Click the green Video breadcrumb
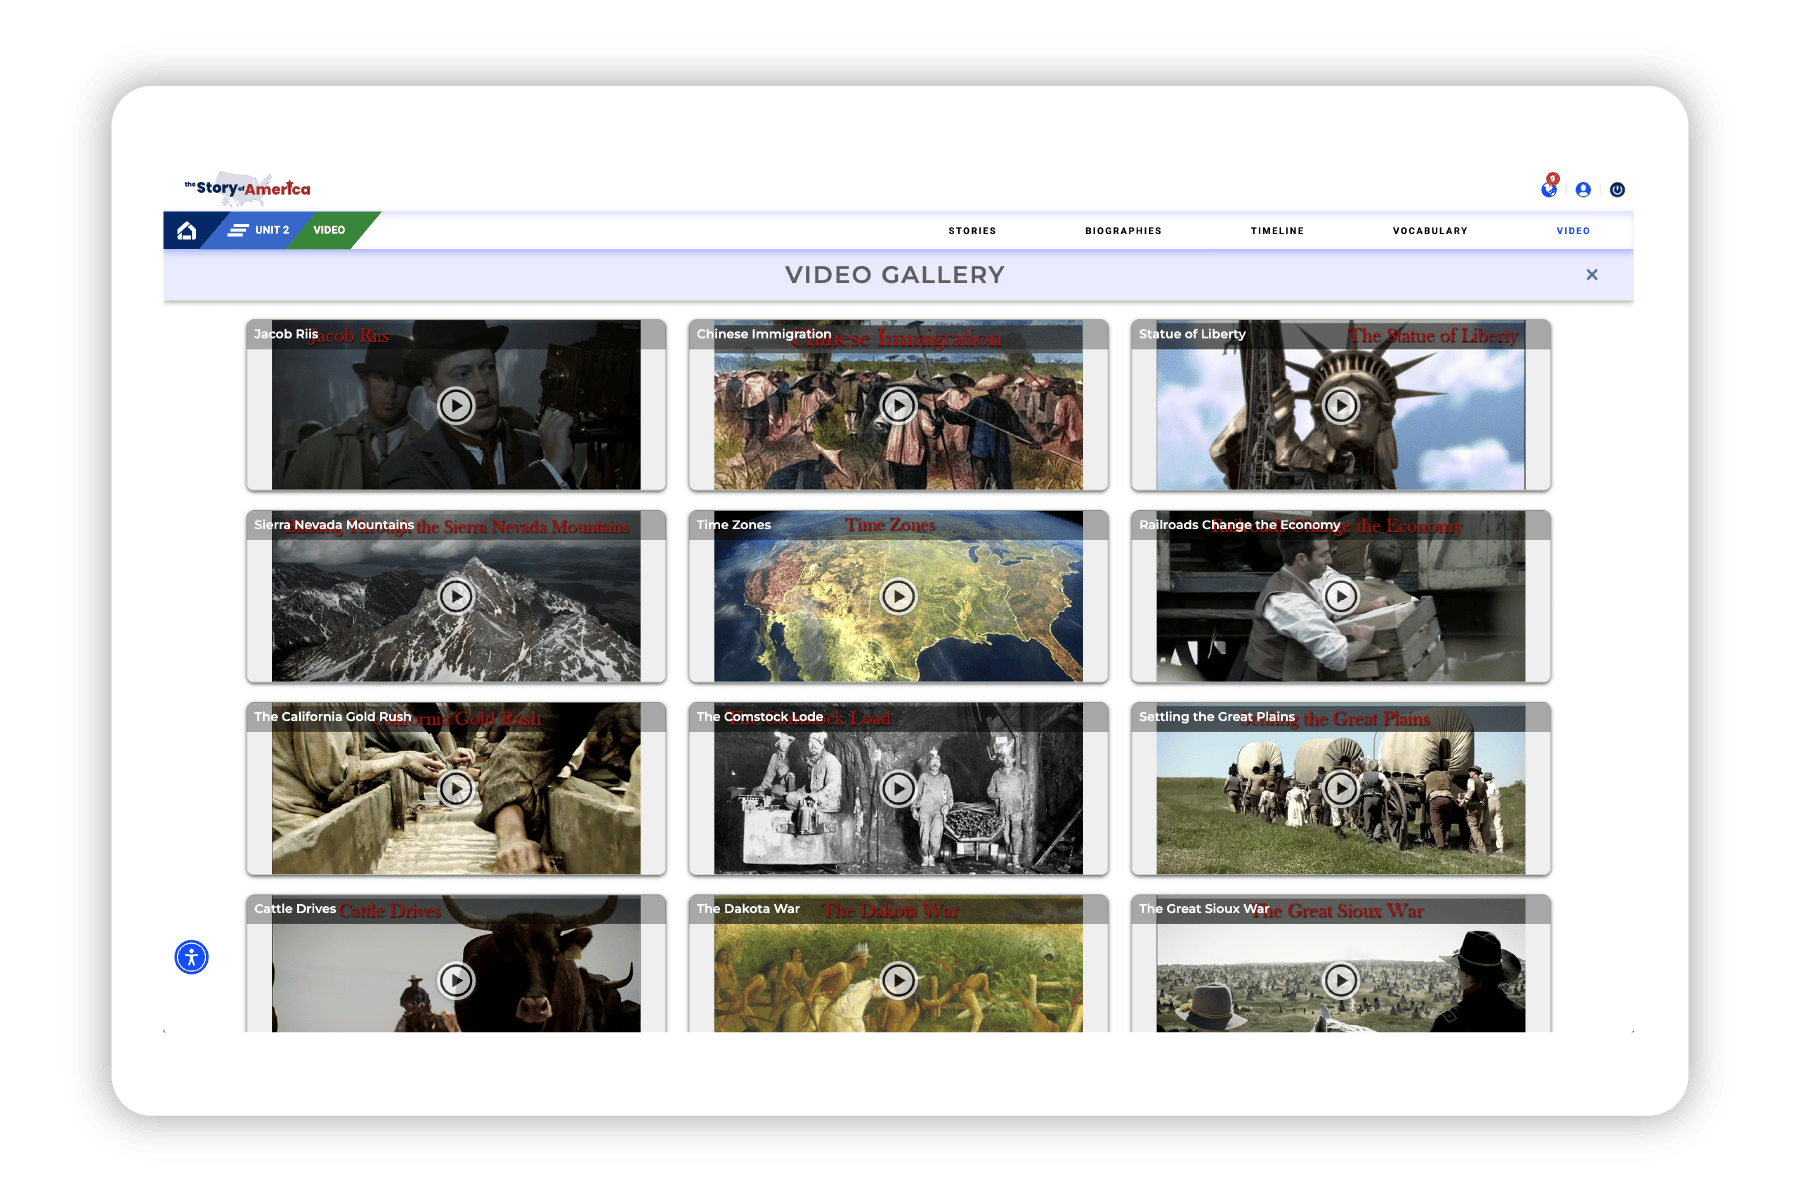1800x1201 pixels. tap(329, 231)
